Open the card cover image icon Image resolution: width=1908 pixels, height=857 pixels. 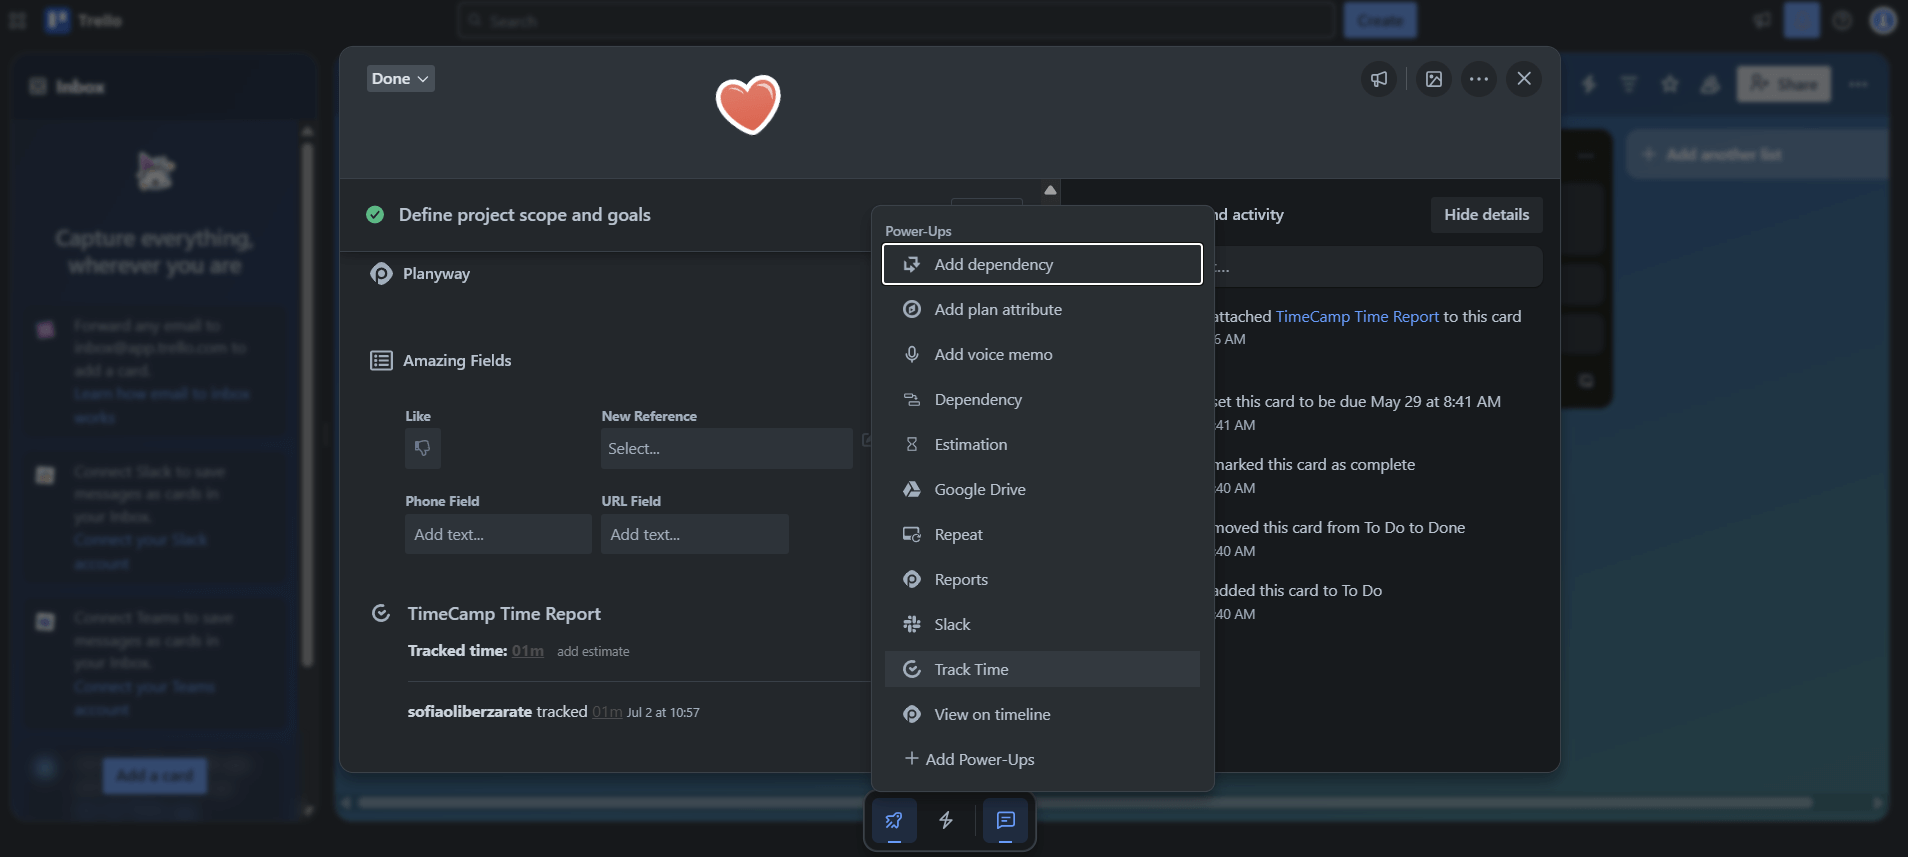tap(1434, 79)
